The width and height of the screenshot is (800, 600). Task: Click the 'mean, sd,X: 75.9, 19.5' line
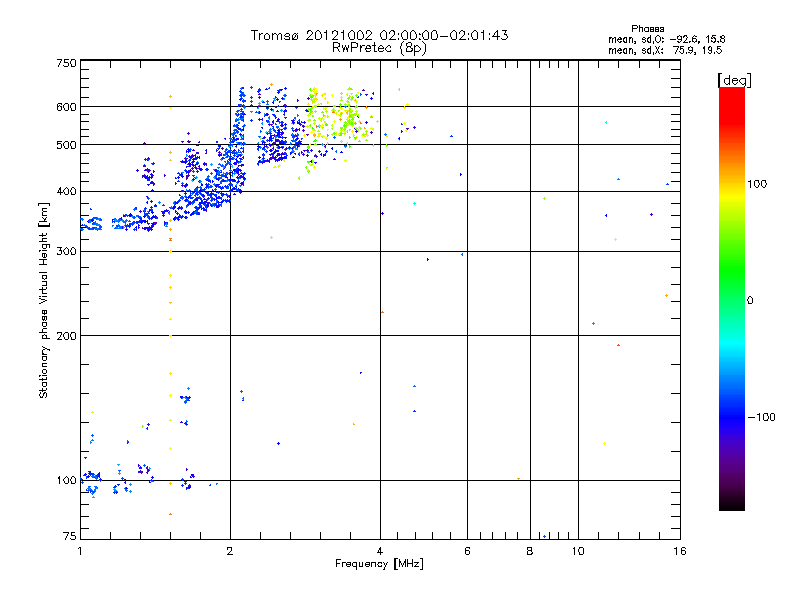665,50
